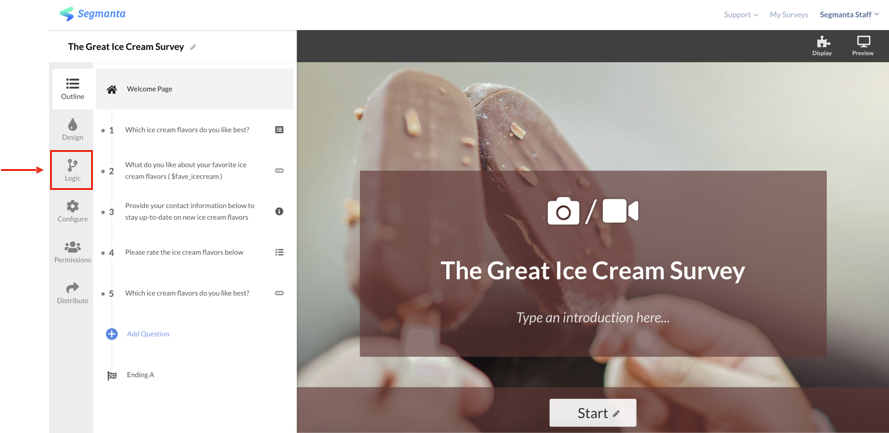Click the blue plus Add Question icon

coord(112,334)
